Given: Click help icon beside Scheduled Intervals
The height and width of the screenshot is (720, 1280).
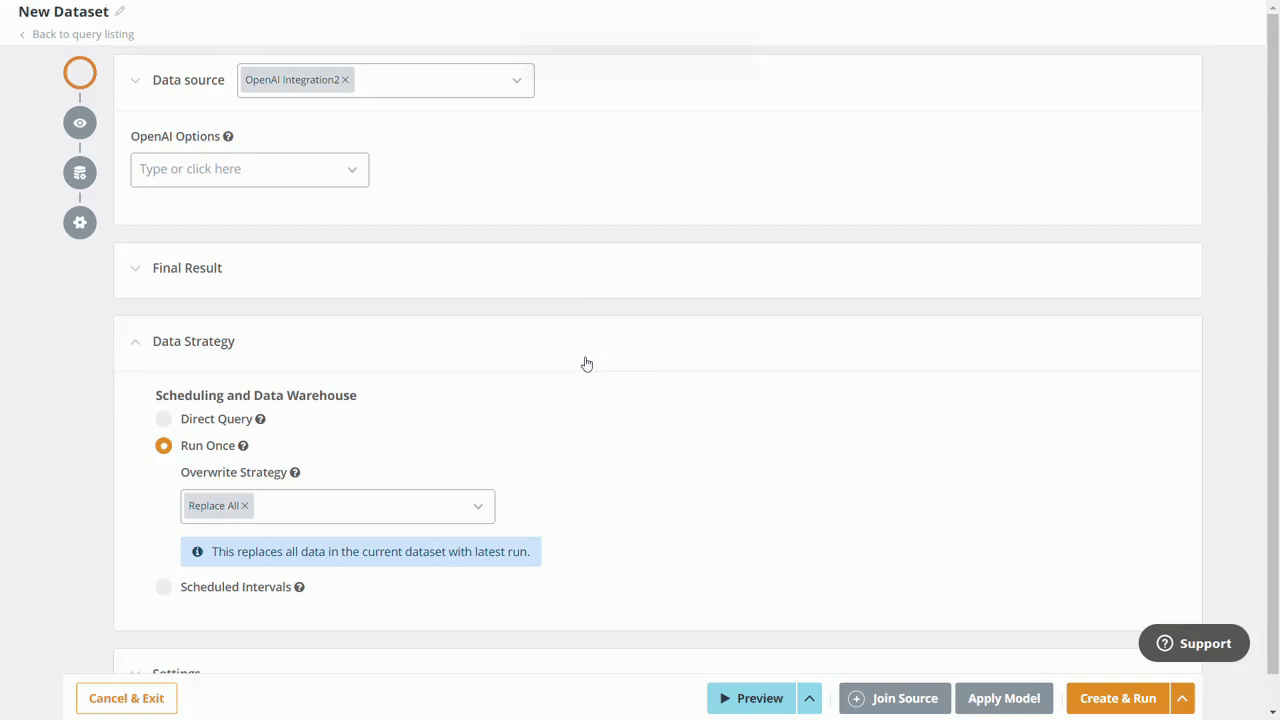Looking at the screenshot, I should pyautogui.click(x=299, y=588).
